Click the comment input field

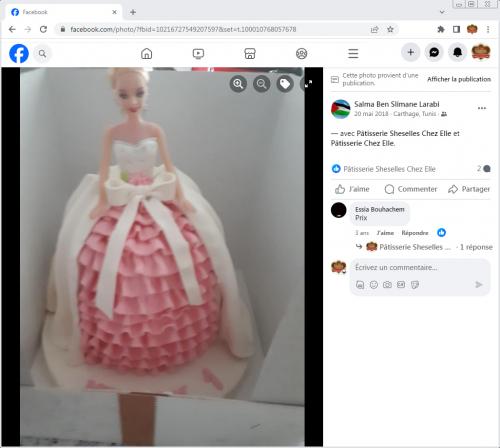[420, 267]
